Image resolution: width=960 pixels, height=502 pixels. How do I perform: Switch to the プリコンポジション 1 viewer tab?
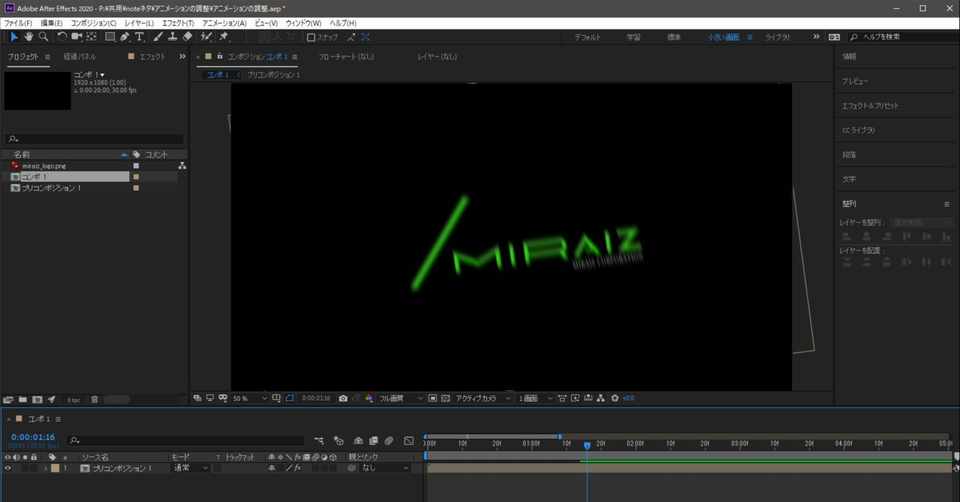[x=274, y=75]
